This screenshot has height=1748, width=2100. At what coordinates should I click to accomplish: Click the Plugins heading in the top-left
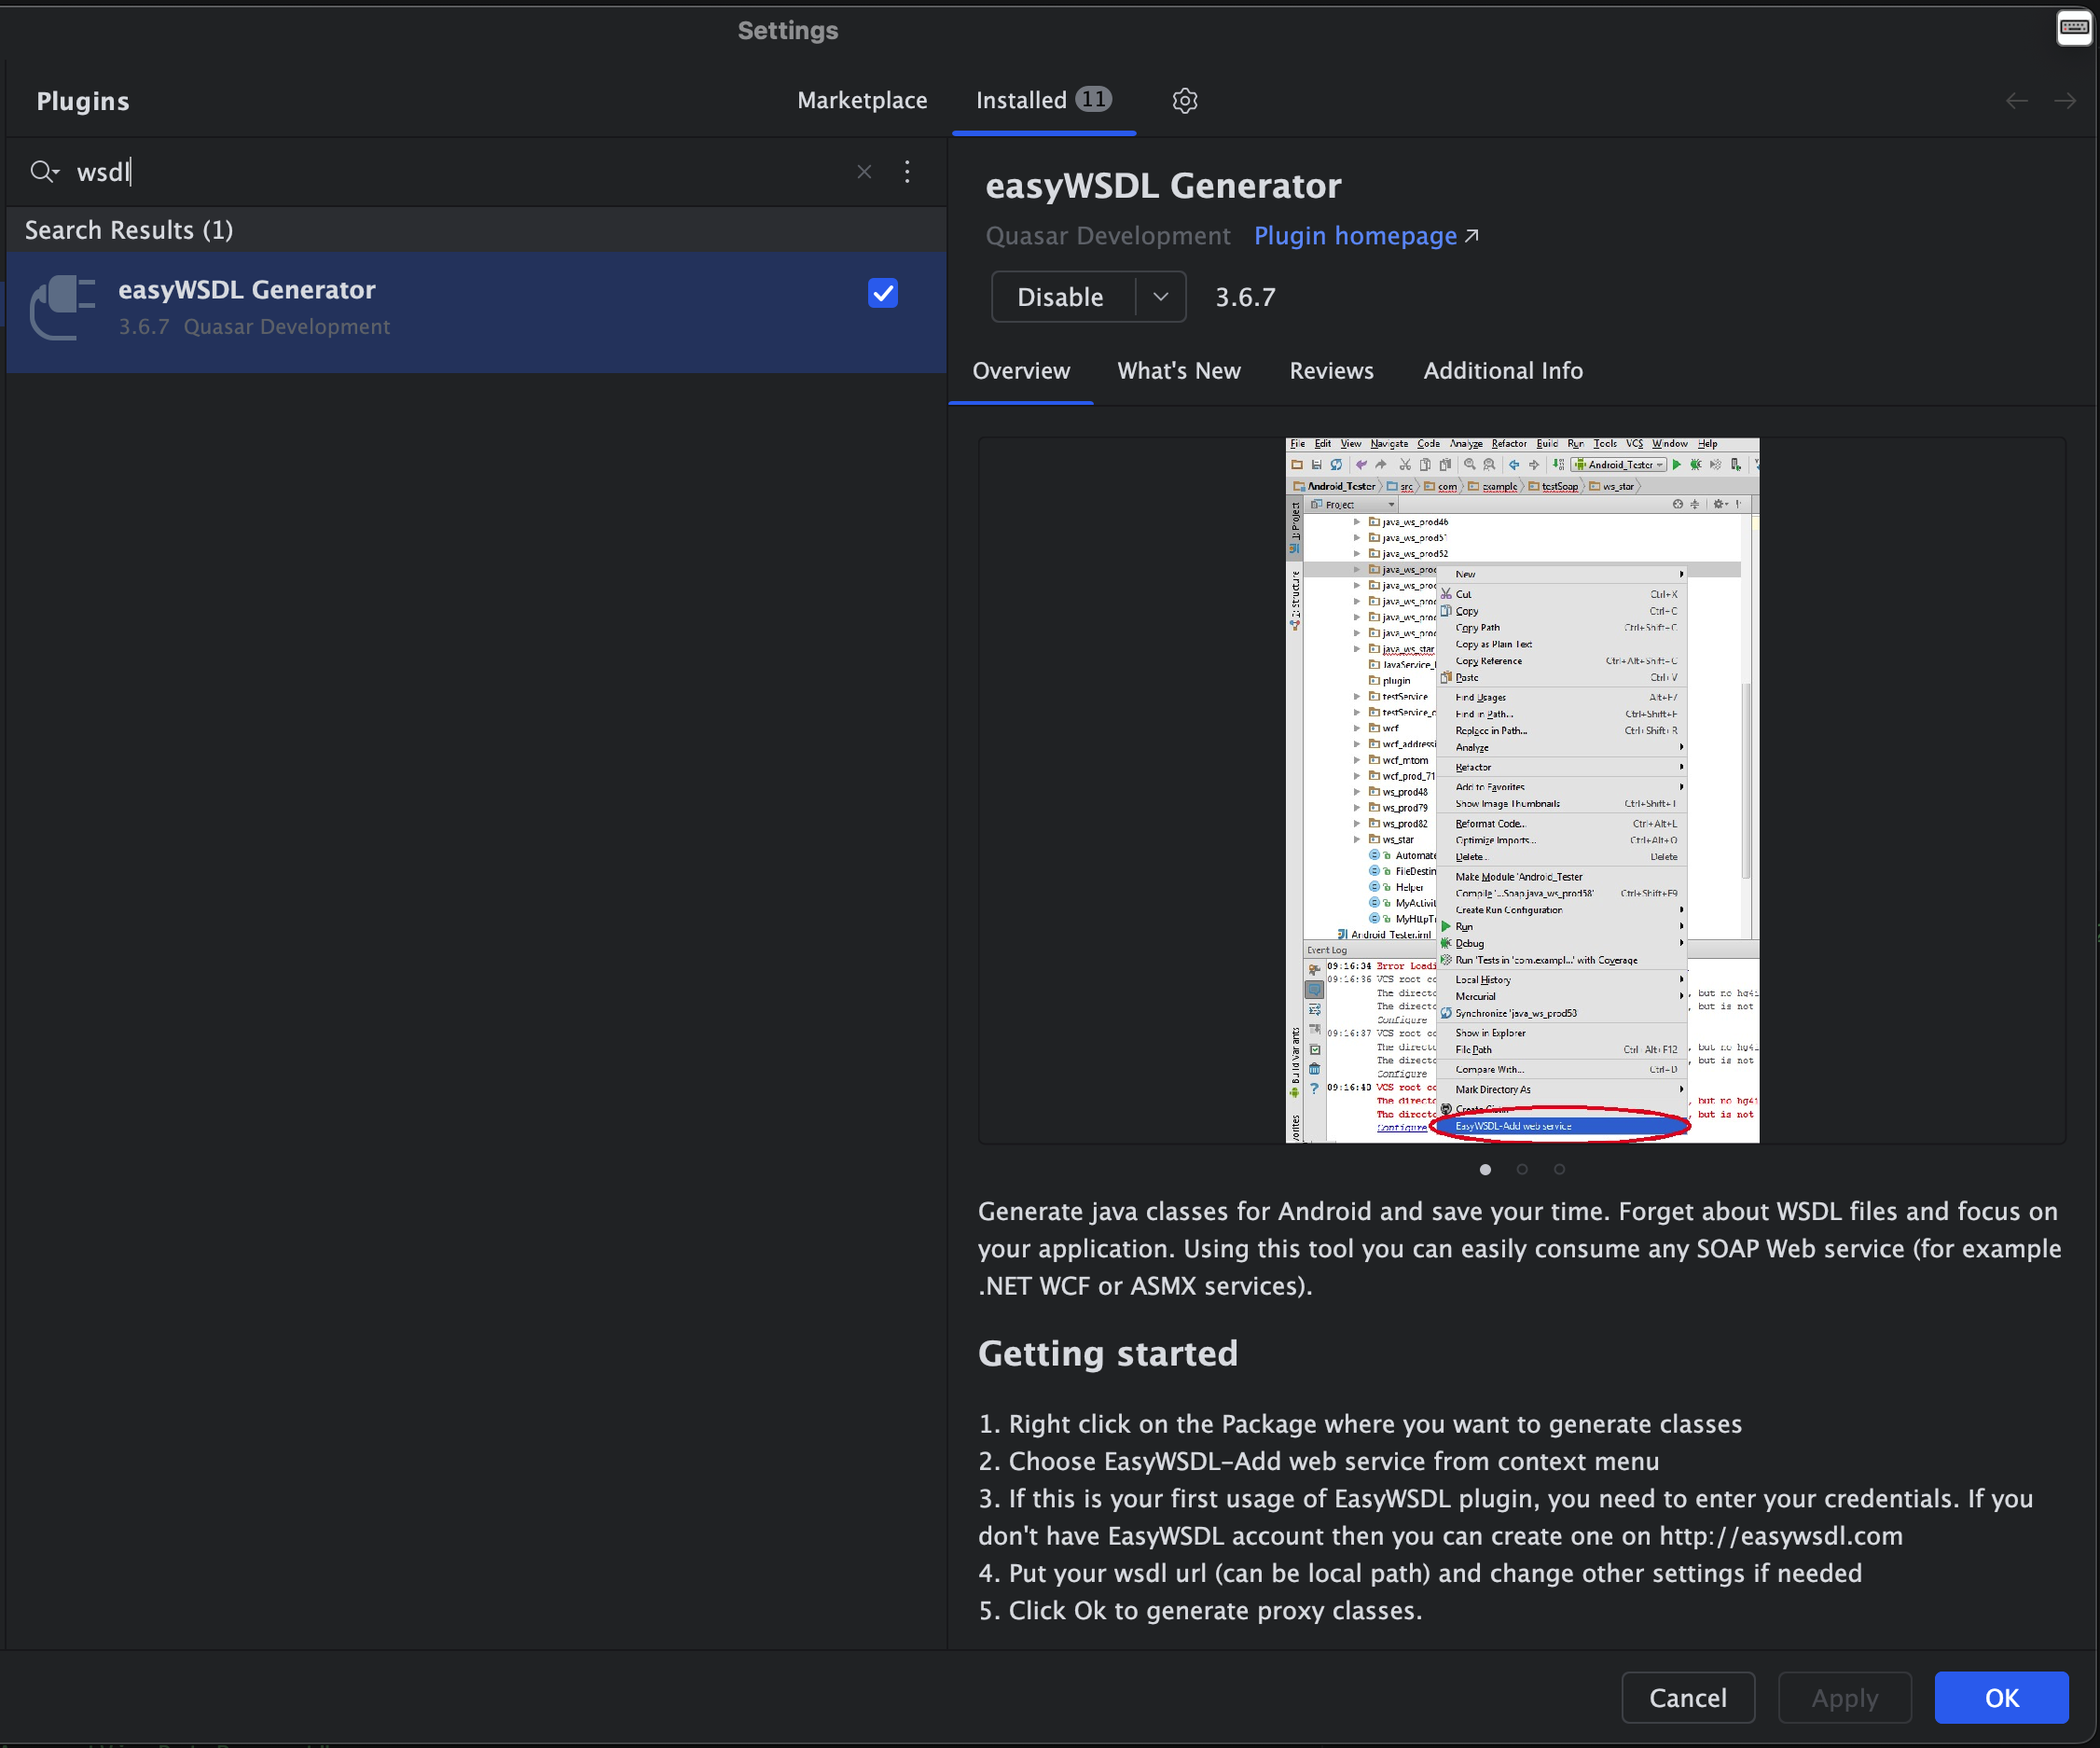click(83, 101)
